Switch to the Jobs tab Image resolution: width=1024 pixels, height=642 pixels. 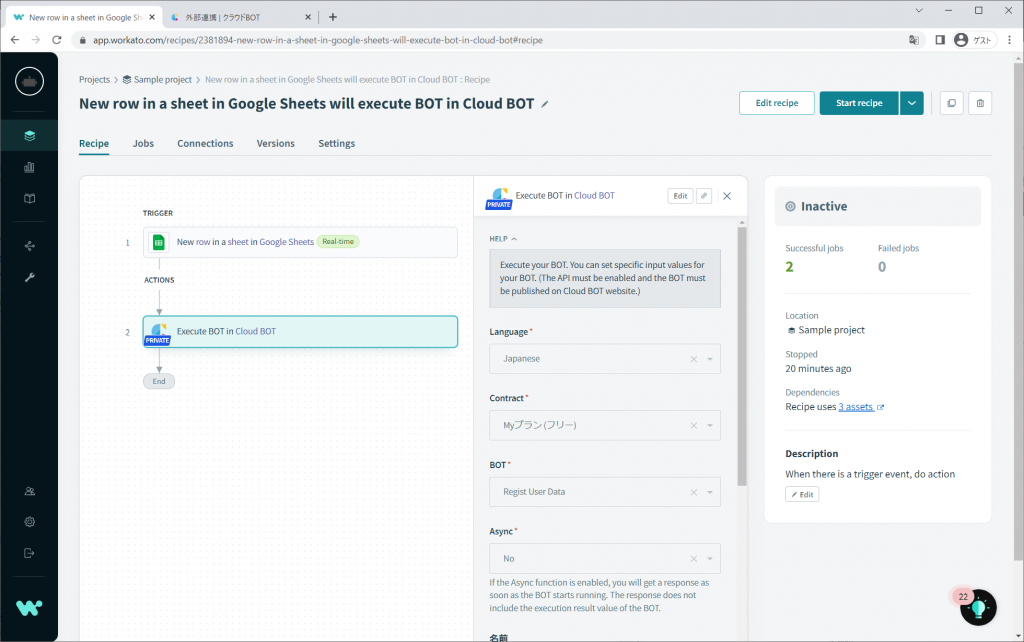coord(143,144)
